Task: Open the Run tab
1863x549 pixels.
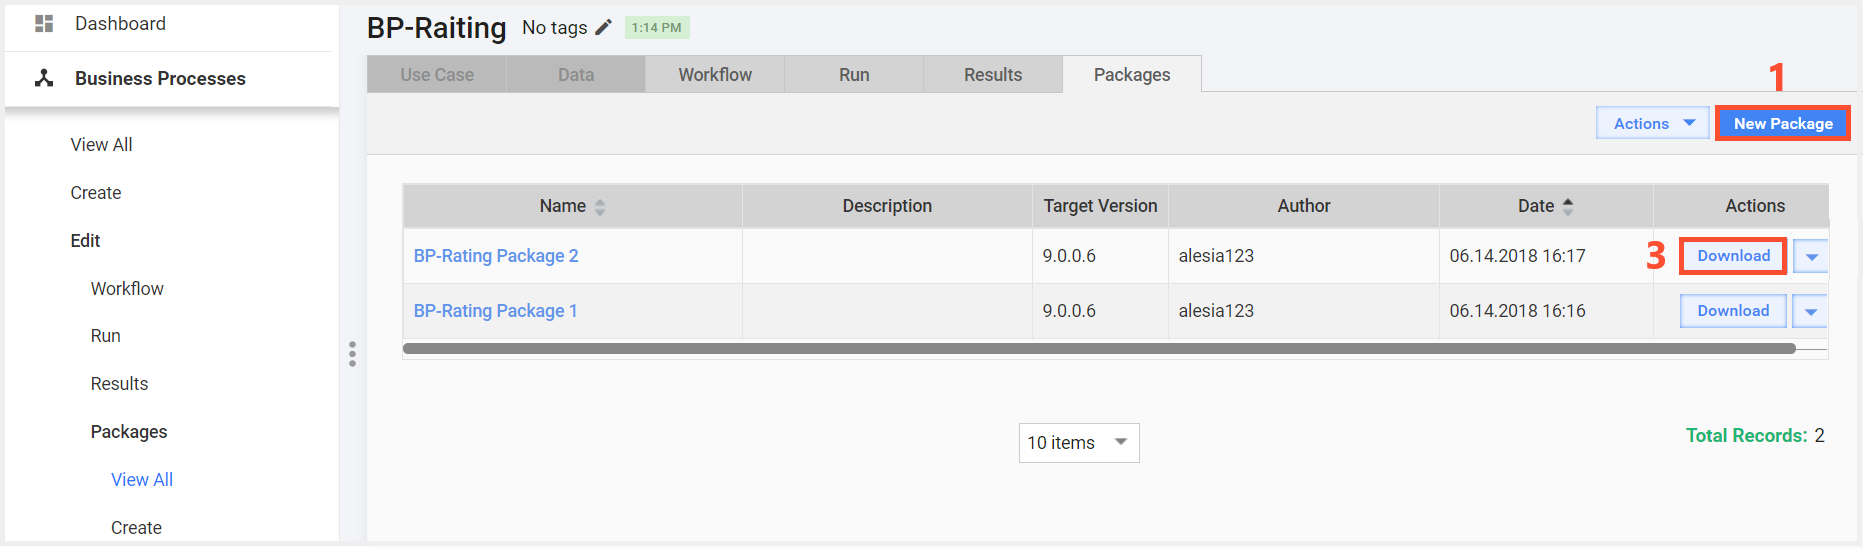Action: click(x=854, y=75)
